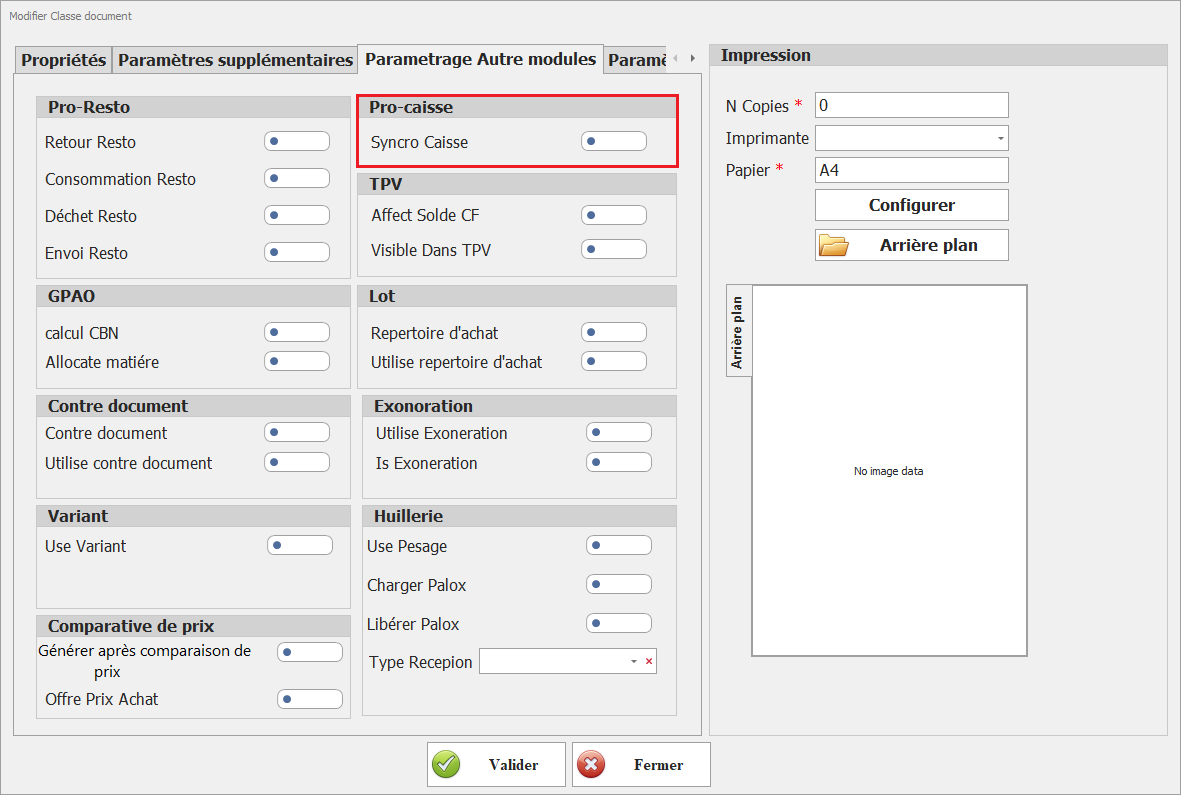Image resolution: width=1181 pixels, height=795 pixels.
Task: Click the Papier input field
Action: point(911,170)
